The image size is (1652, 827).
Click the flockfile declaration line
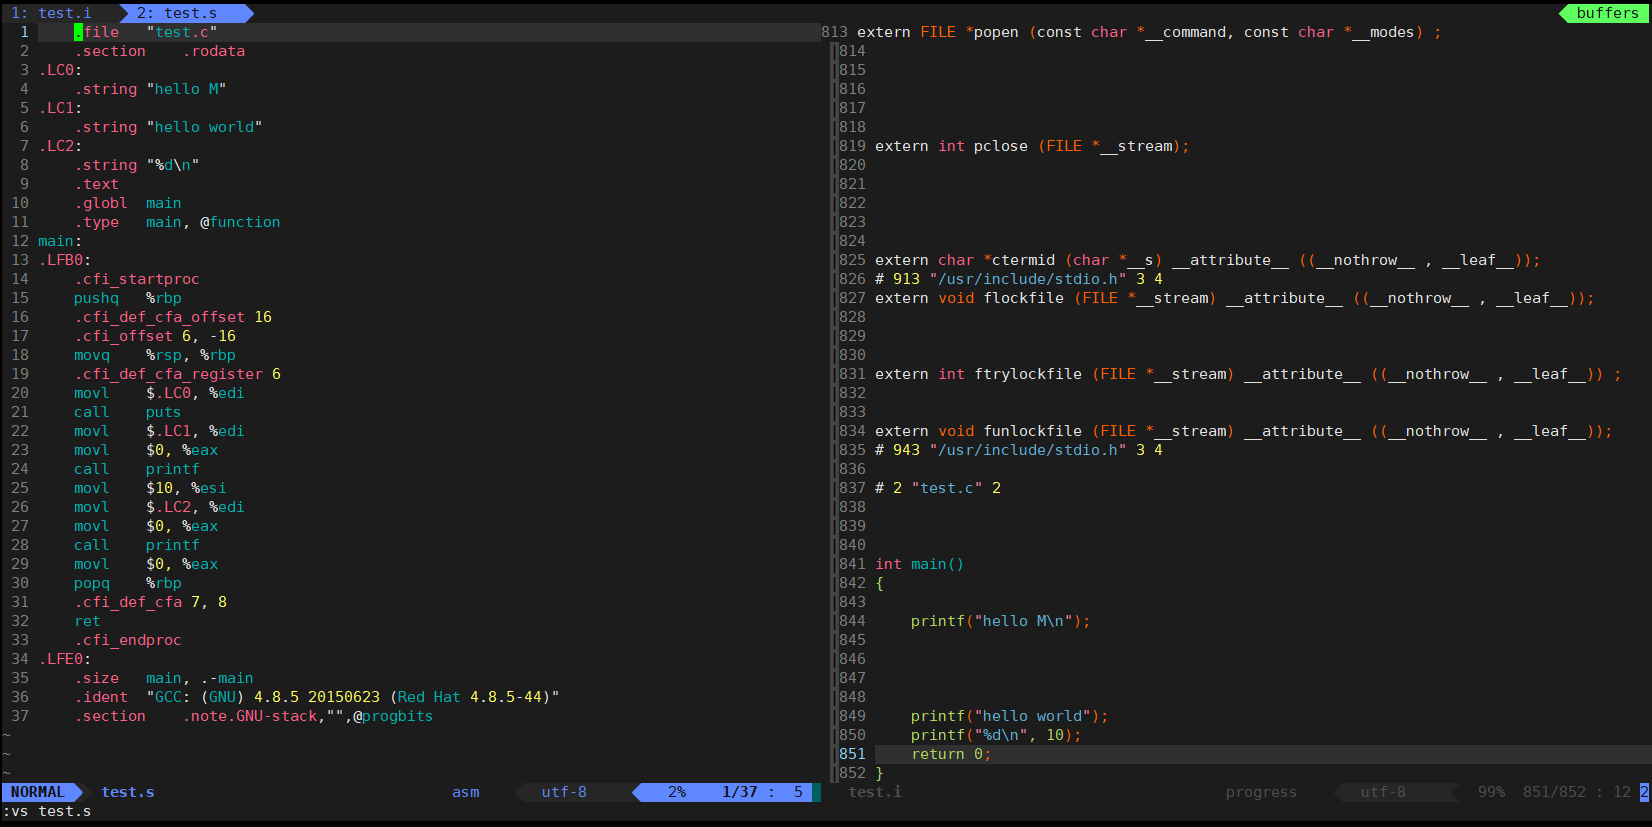1235,298
